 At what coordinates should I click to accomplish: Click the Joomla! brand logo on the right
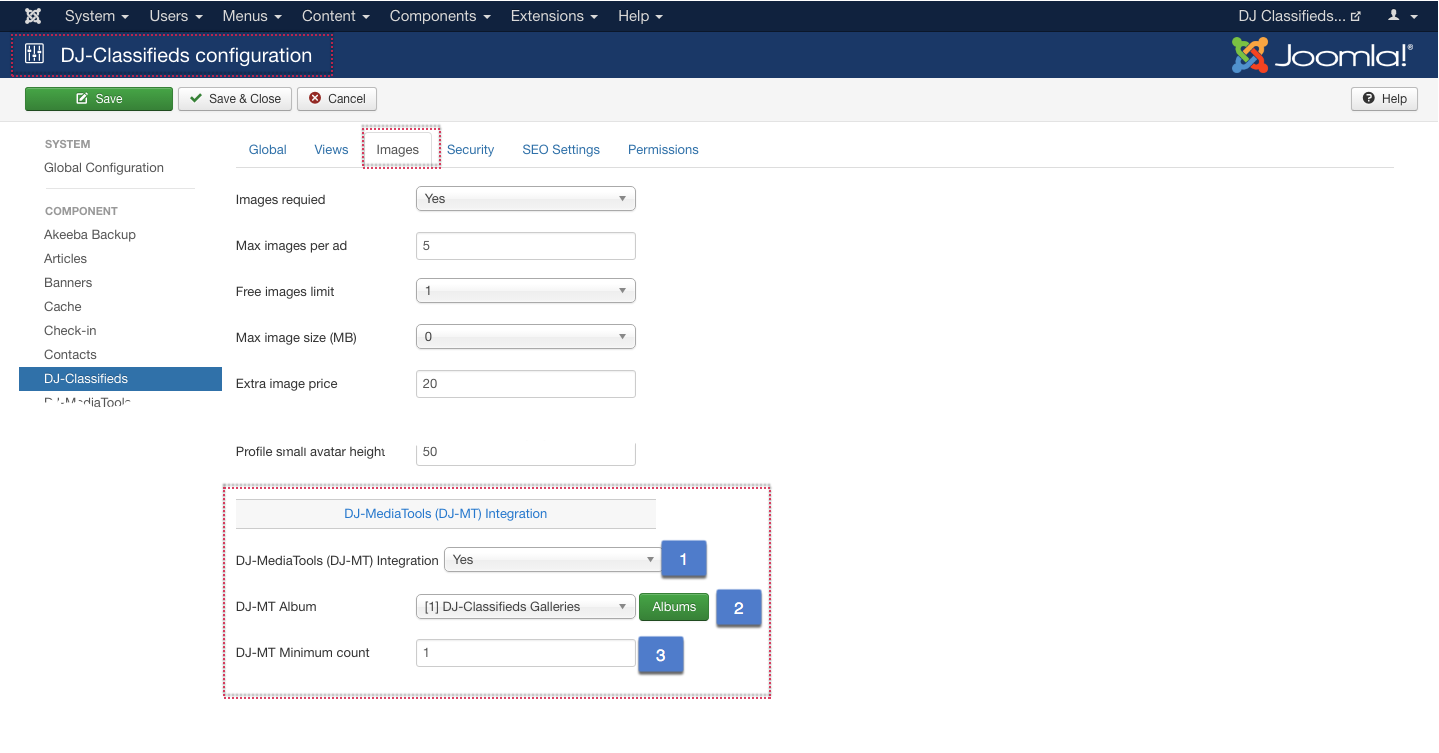click(x=1322, y=56)
